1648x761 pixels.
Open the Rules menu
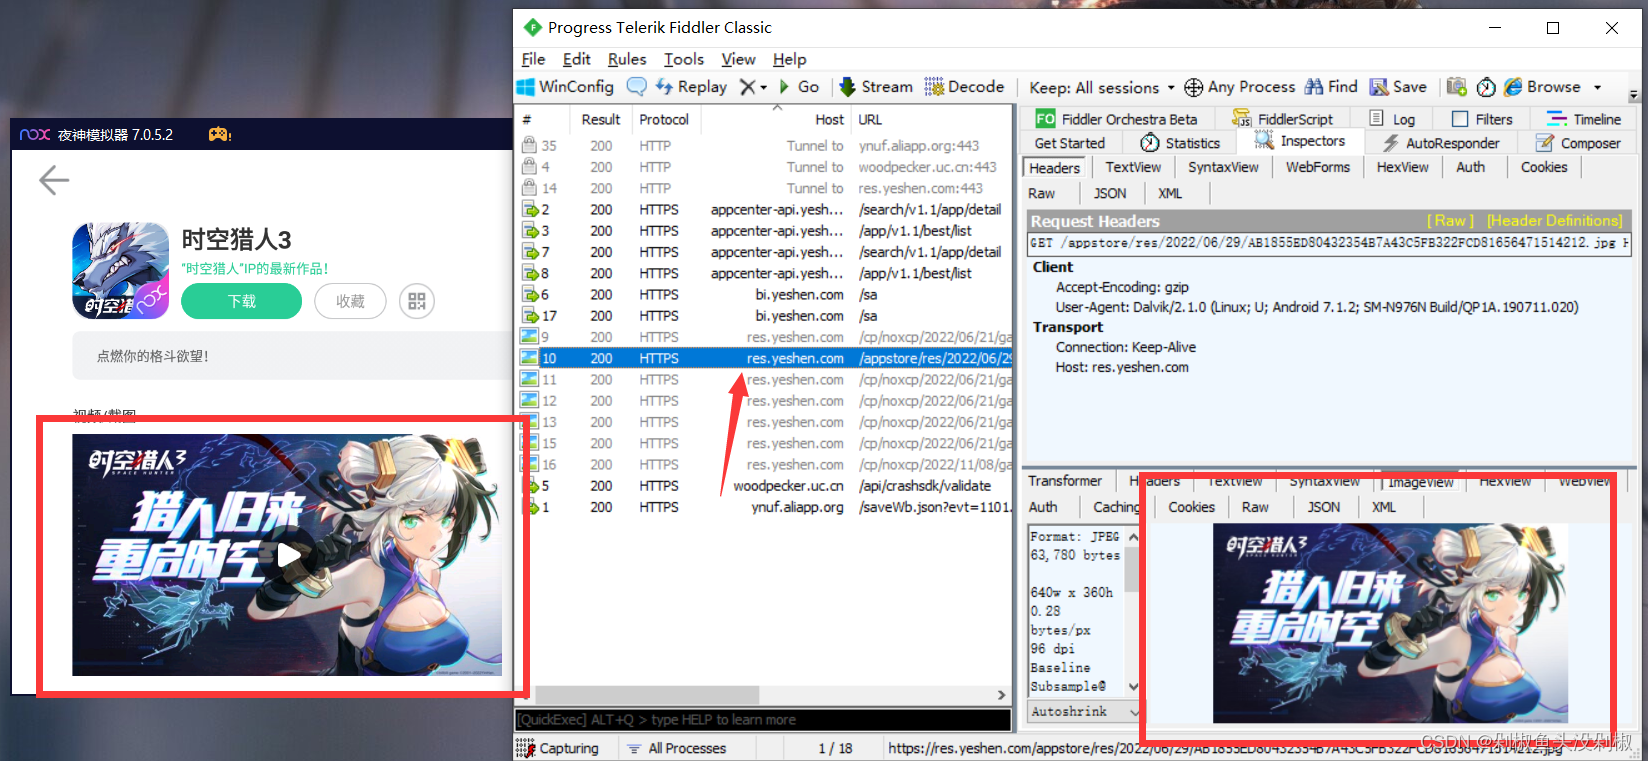[x=627, y=59]
